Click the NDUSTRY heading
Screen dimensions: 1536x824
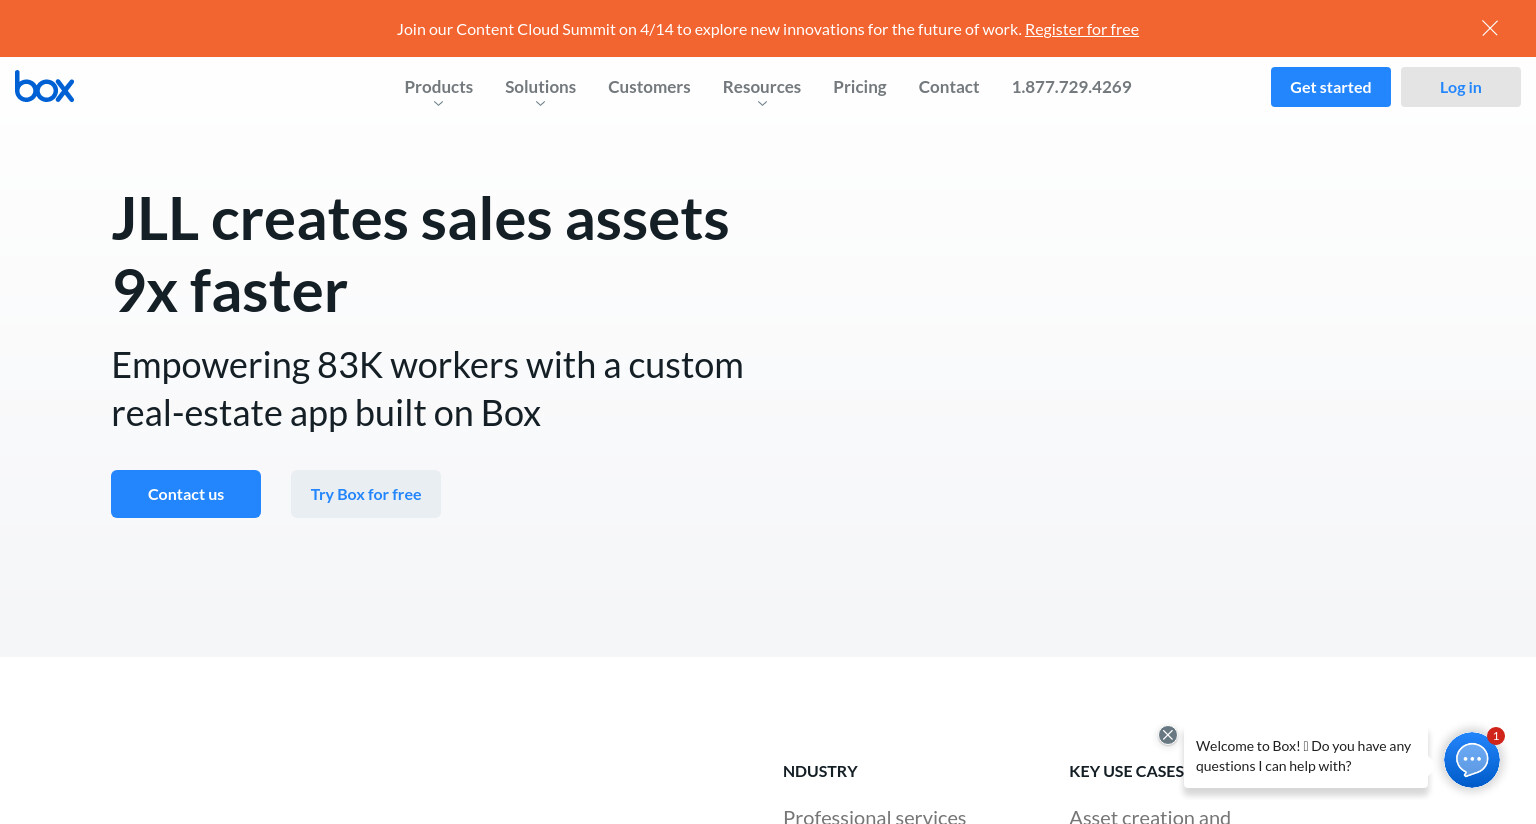(820, 771)
